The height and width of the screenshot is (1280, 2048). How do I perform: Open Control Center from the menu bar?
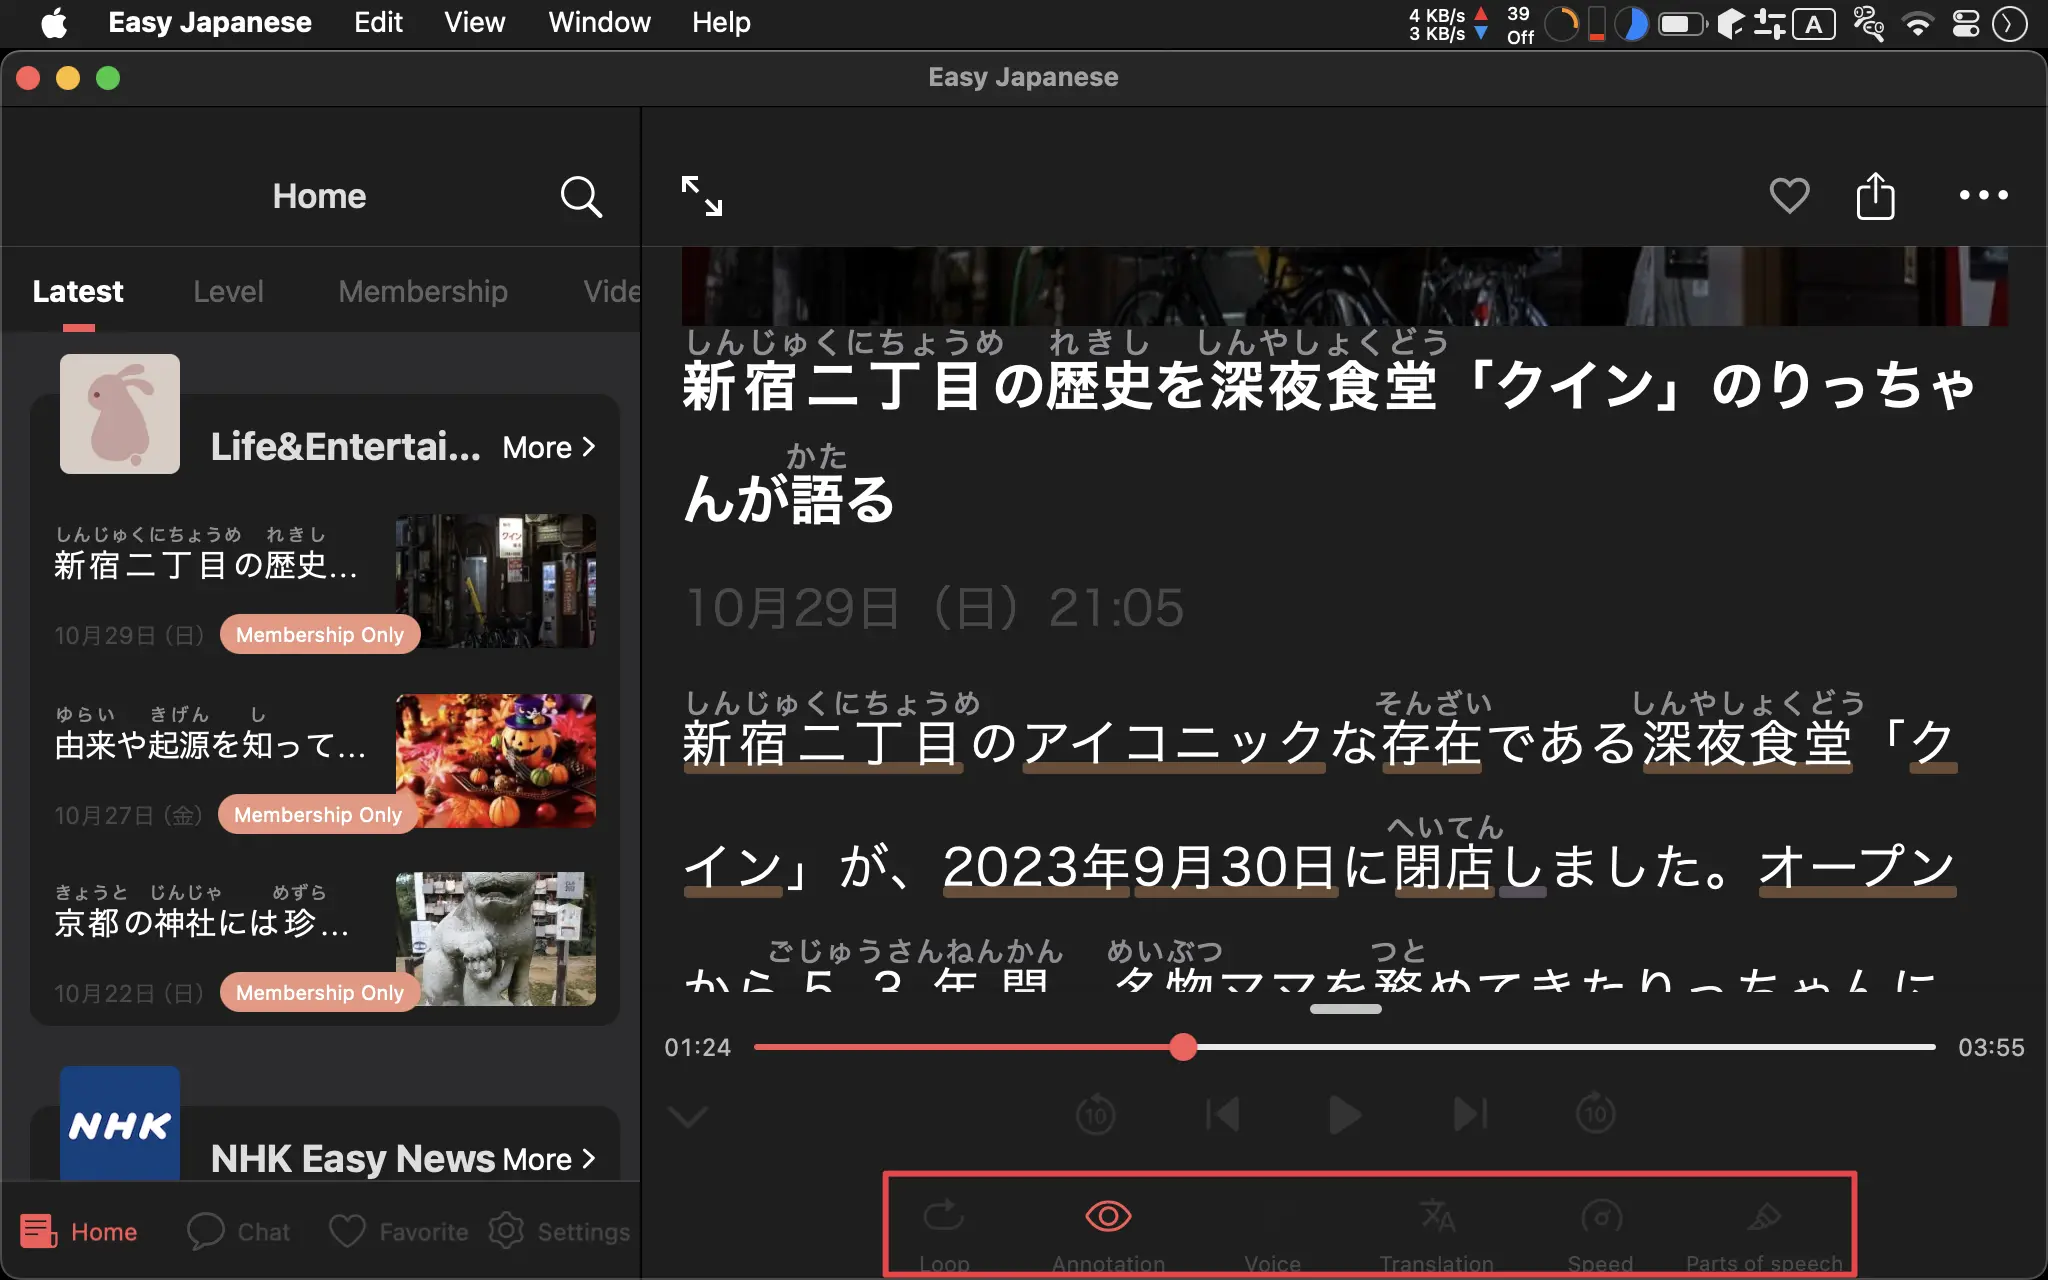1966,23
